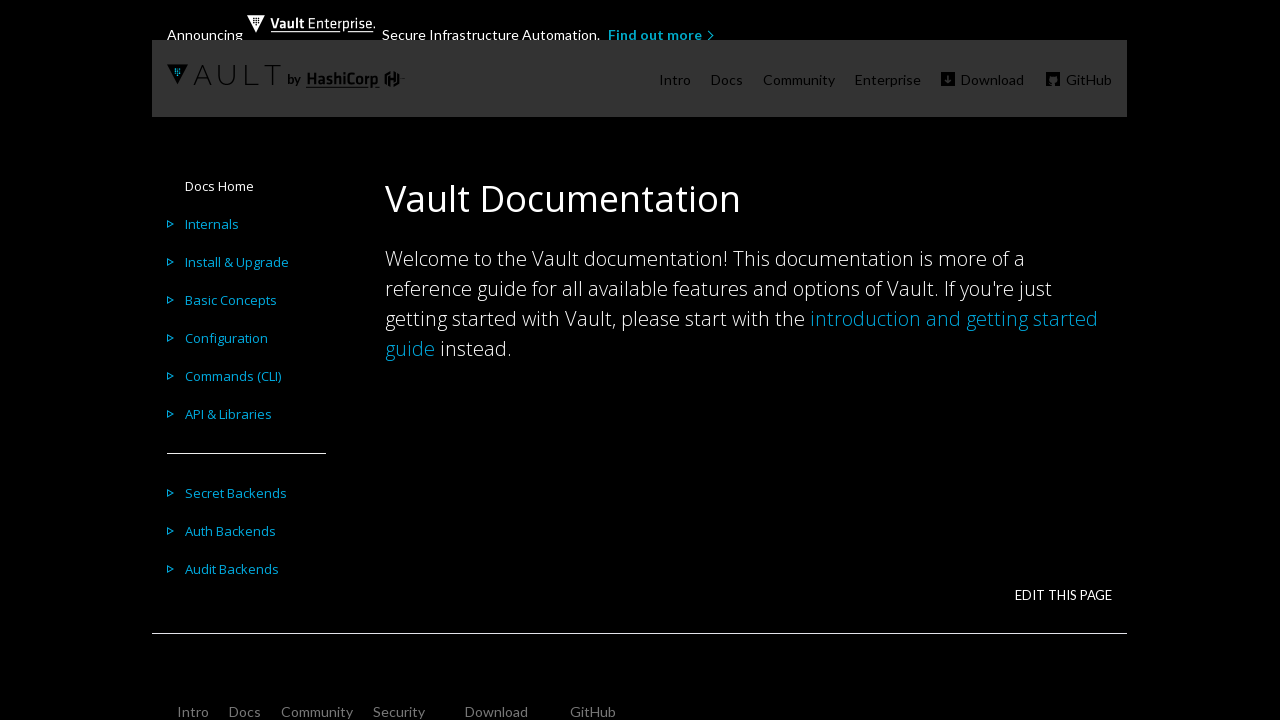This screenshot has height=720, width=1280.
Task: Expand the Basic Concepts triangle
Action: pyautogui.click(x=170, y=300)
